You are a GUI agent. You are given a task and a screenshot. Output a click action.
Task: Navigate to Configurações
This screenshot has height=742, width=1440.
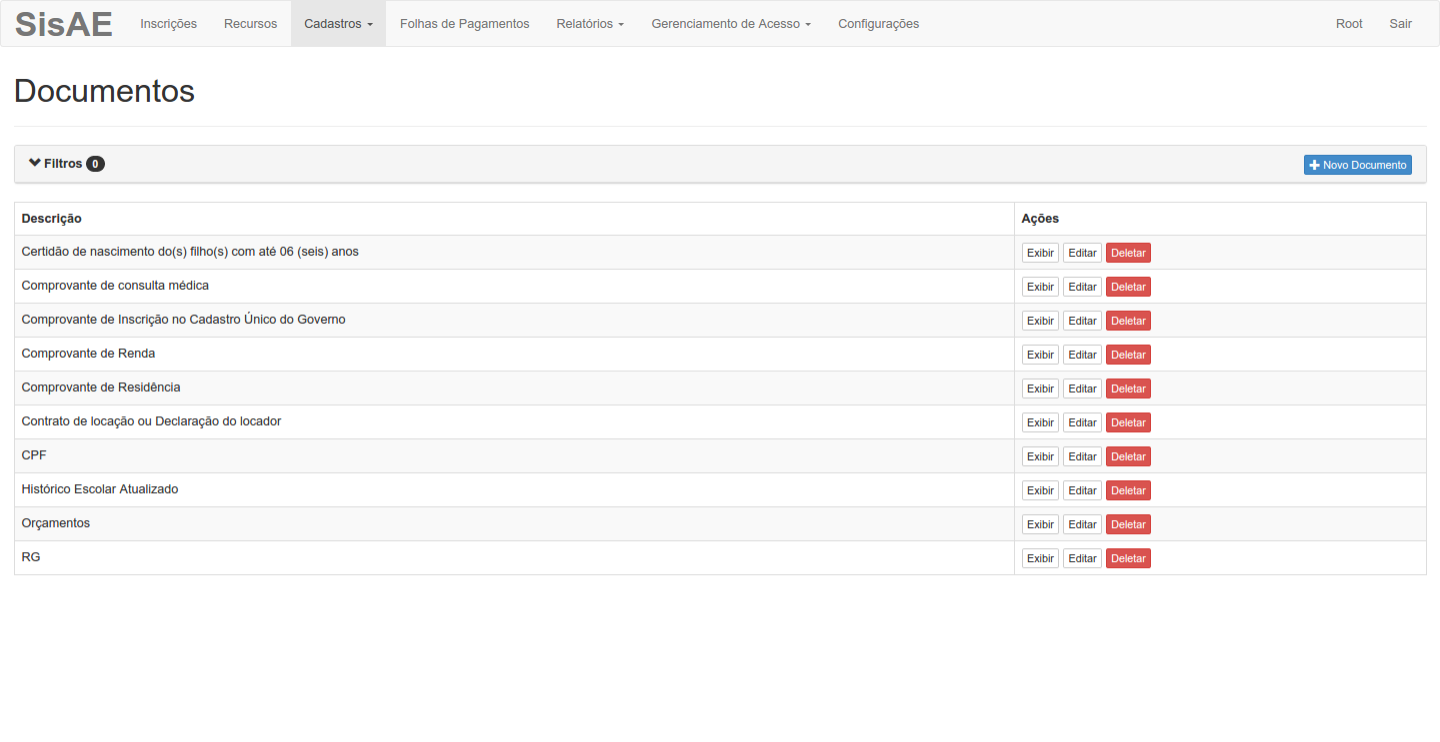879,24
